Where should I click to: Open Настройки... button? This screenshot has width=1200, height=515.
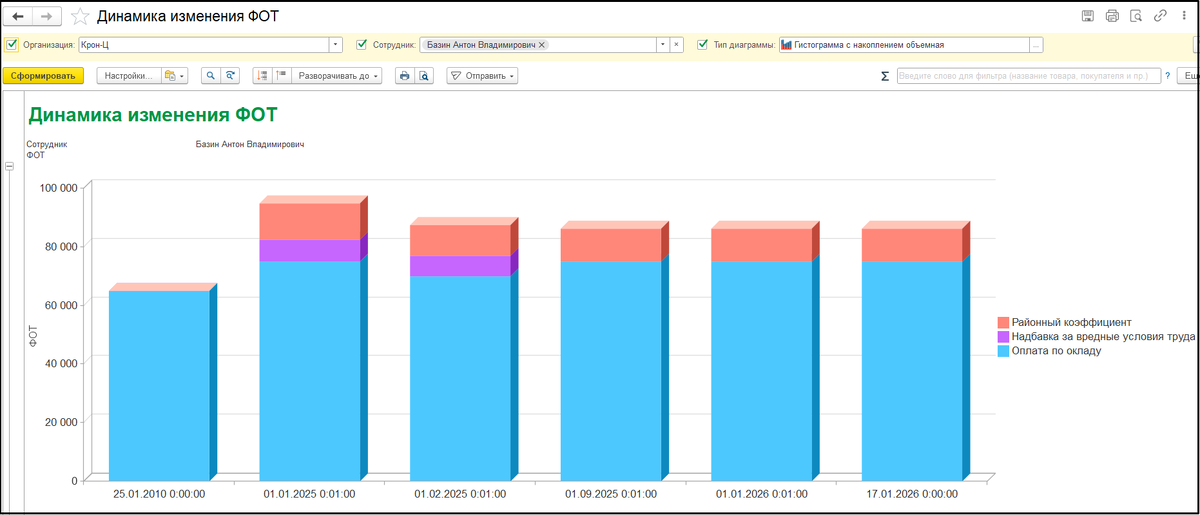[x=128, y=75]
